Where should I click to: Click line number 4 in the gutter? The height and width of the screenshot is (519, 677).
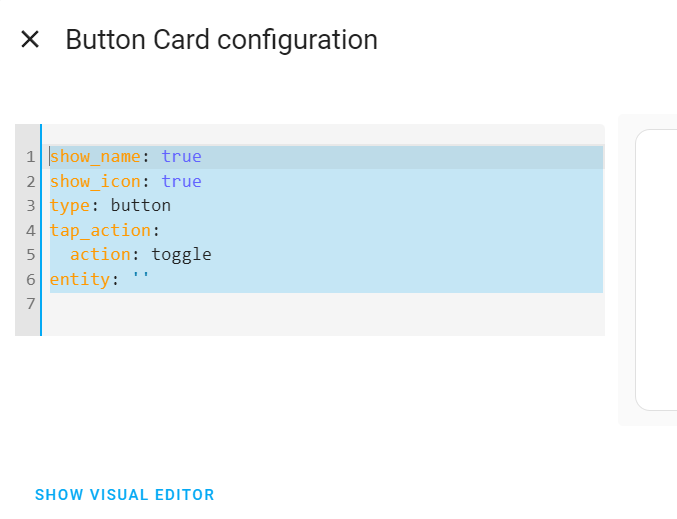coord(30,231)
